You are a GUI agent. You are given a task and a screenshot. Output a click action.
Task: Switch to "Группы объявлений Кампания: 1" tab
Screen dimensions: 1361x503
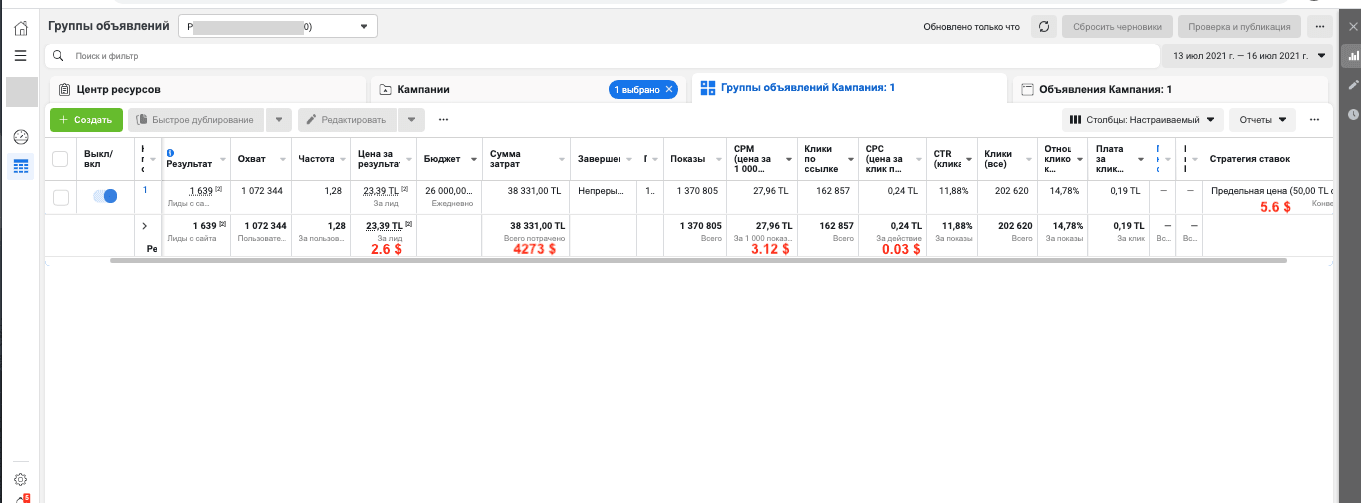848,88
